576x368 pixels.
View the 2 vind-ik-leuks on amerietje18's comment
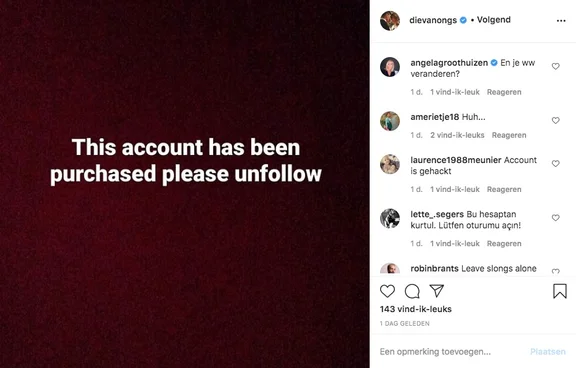pos(457,135)
